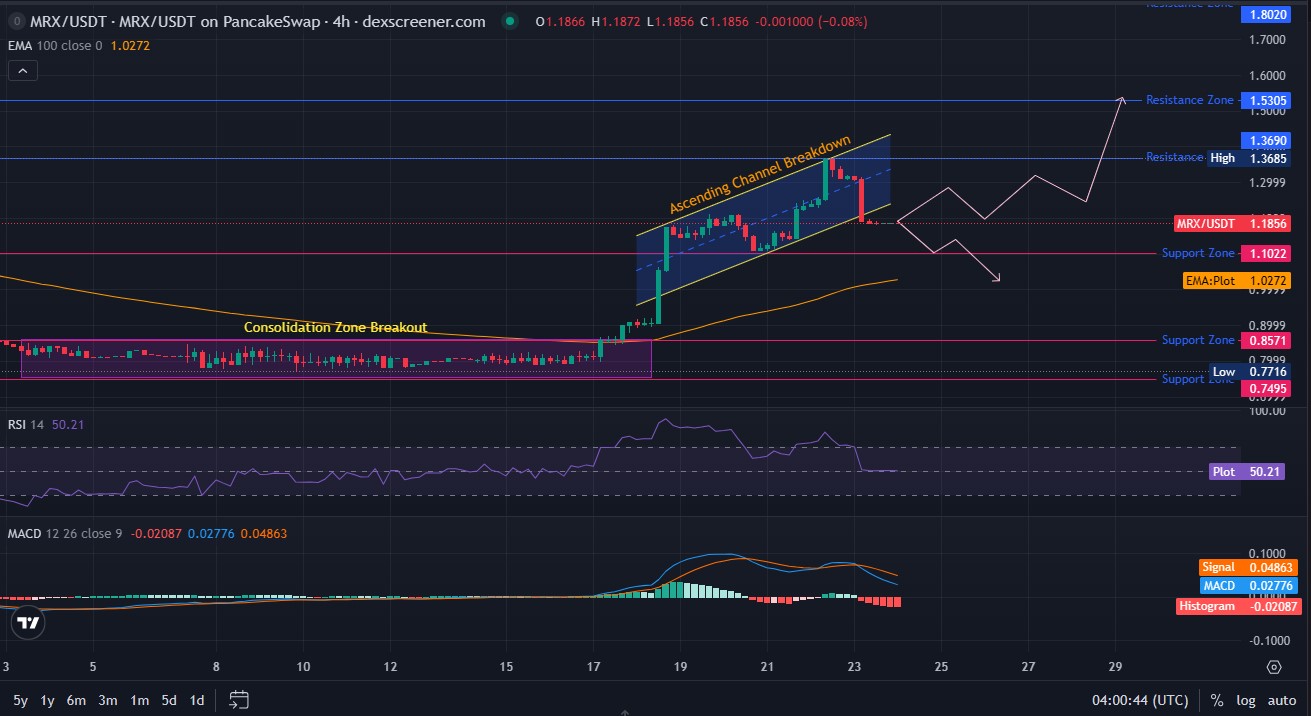
Task: Select the 1m time range
Action: 140,700
